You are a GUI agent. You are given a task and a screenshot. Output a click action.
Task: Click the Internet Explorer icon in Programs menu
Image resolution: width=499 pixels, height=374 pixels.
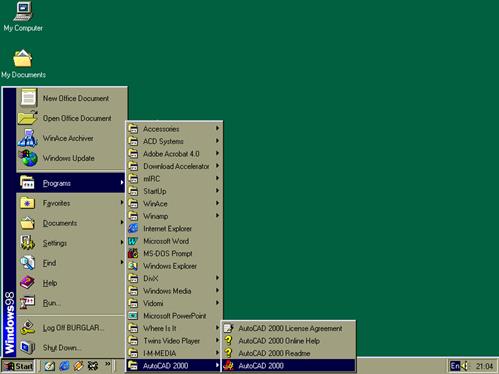click(x=133, y=229)
